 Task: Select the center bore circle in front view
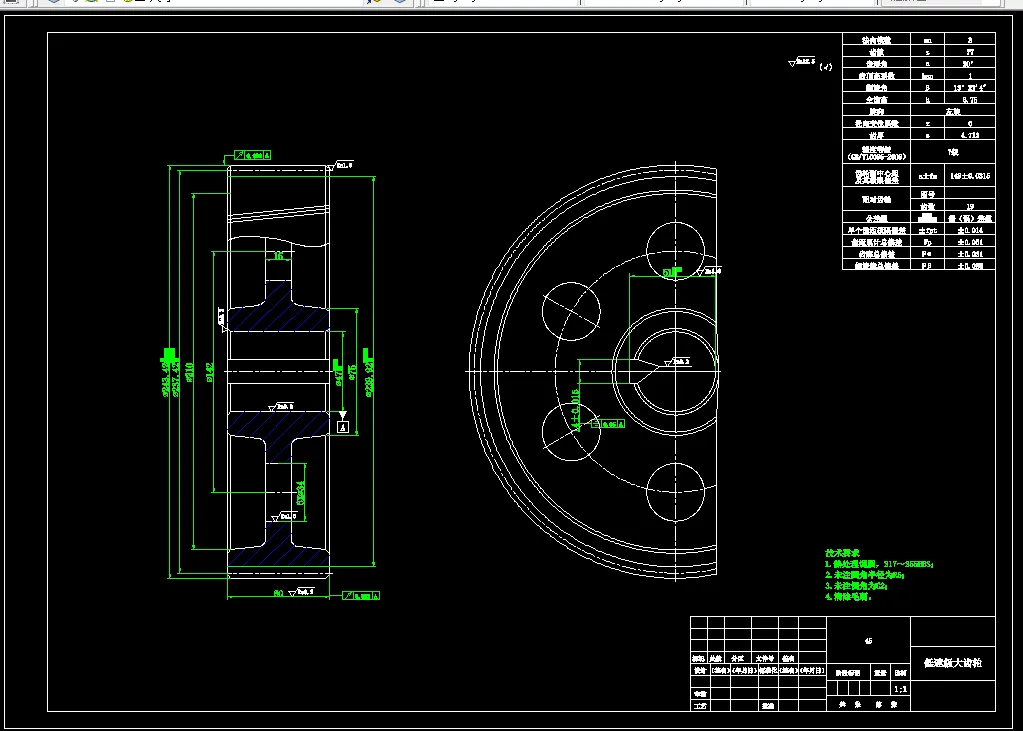click(x=675, y=371)
